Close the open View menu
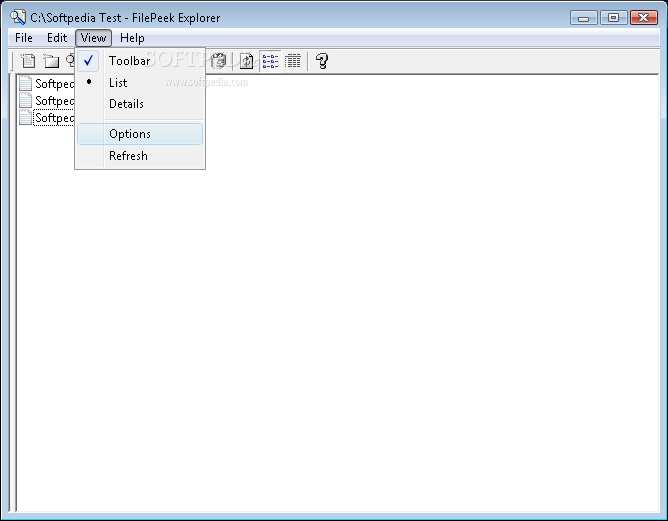This screenshot has width=668, height=521. (94, 38)
